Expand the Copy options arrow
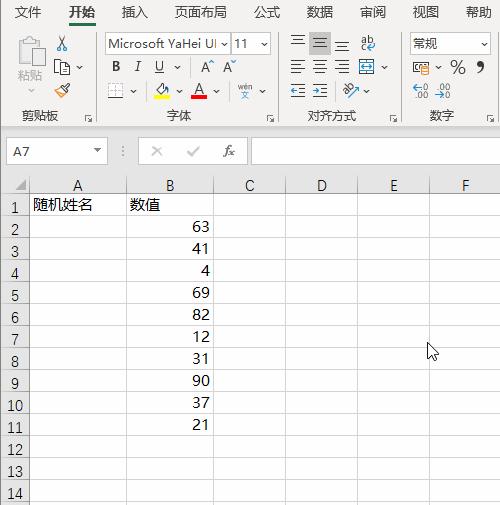The width and height of the screenshot is (500, 505). point(79,67)
